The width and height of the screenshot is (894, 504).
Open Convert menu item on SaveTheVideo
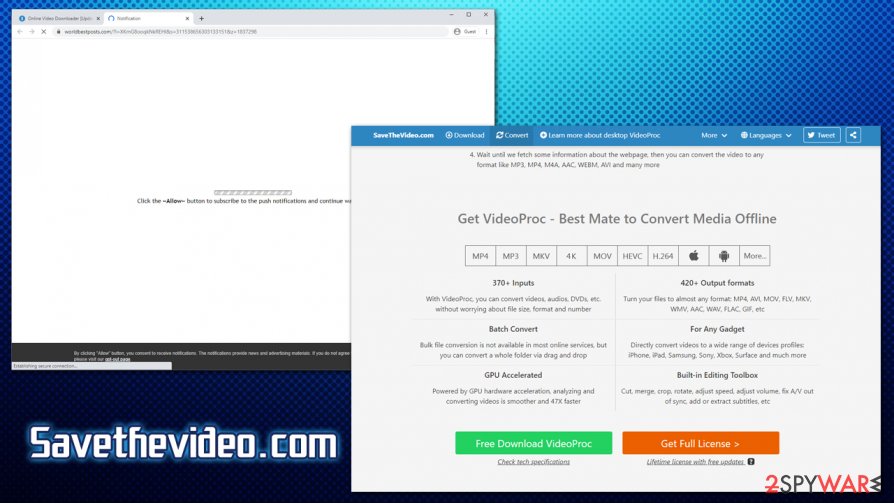coord(512,135)
